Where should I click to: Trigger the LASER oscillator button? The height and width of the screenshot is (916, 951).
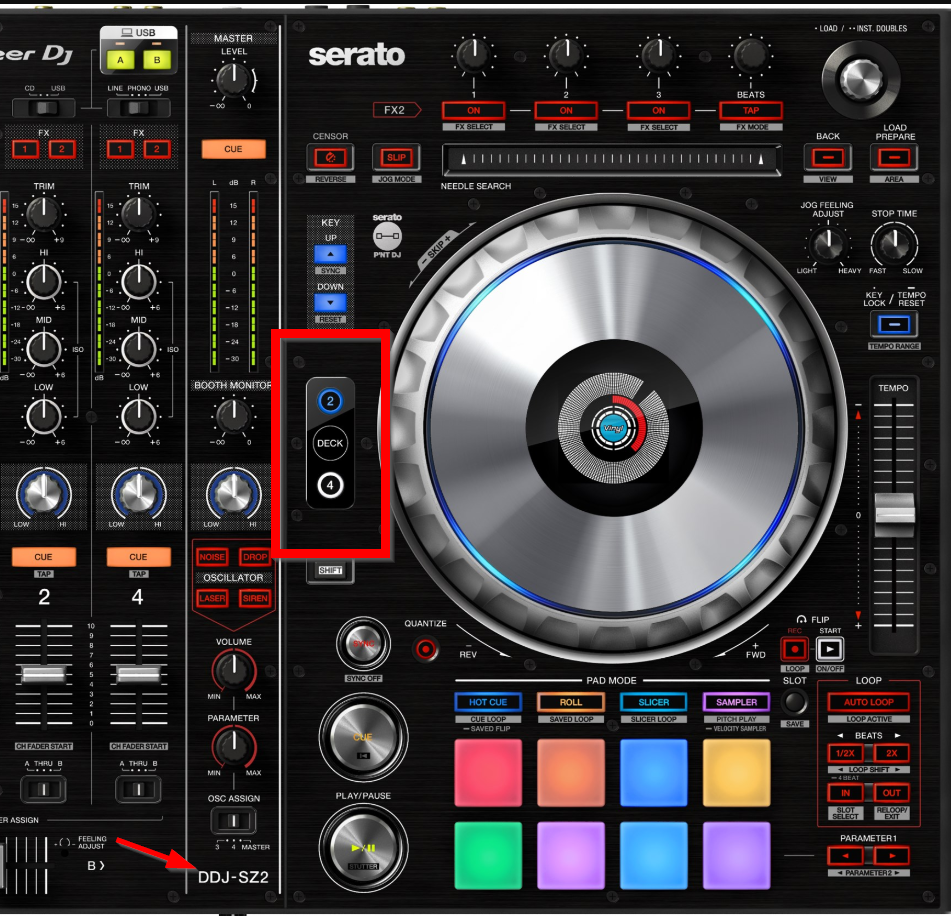pos(212,598)
